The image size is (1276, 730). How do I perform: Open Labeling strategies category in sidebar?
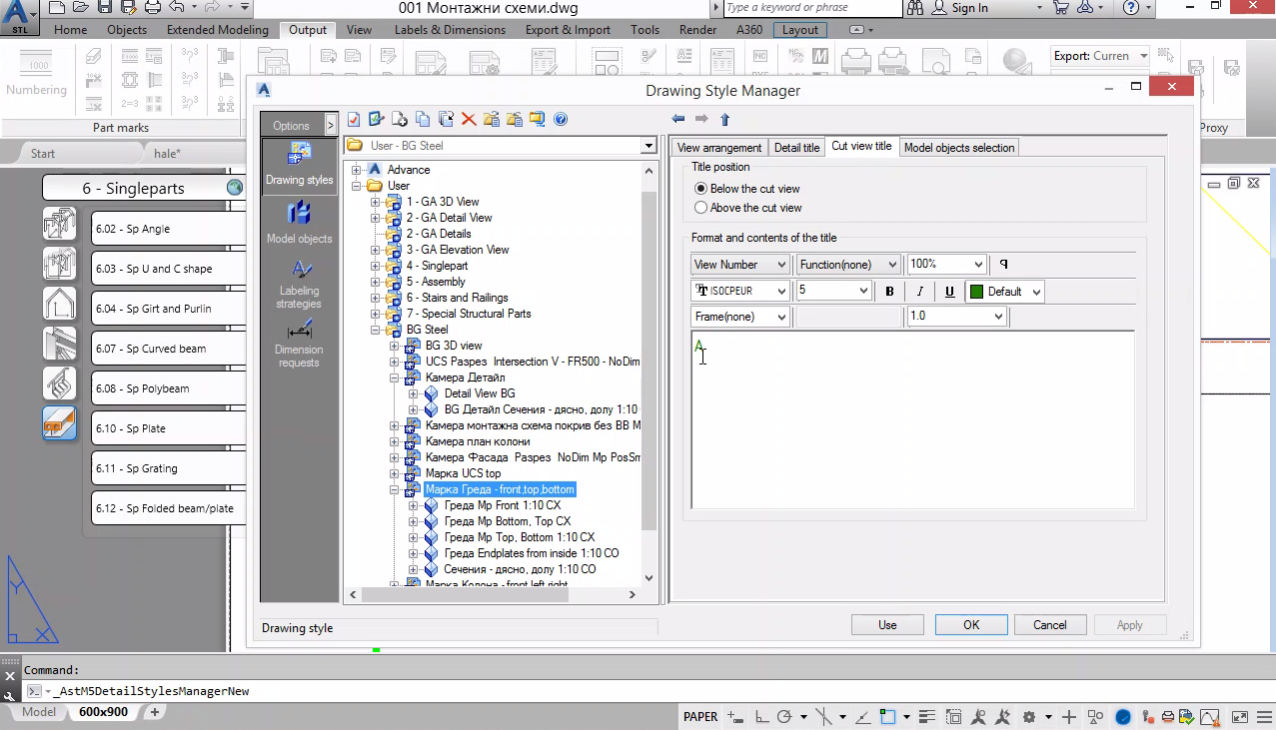coord(299,283)
